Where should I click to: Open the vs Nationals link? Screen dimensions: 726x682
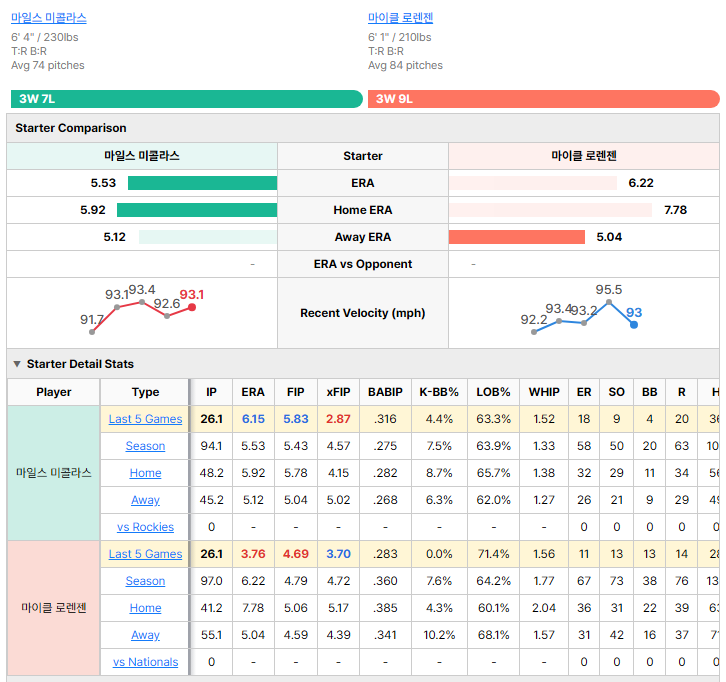145,662
